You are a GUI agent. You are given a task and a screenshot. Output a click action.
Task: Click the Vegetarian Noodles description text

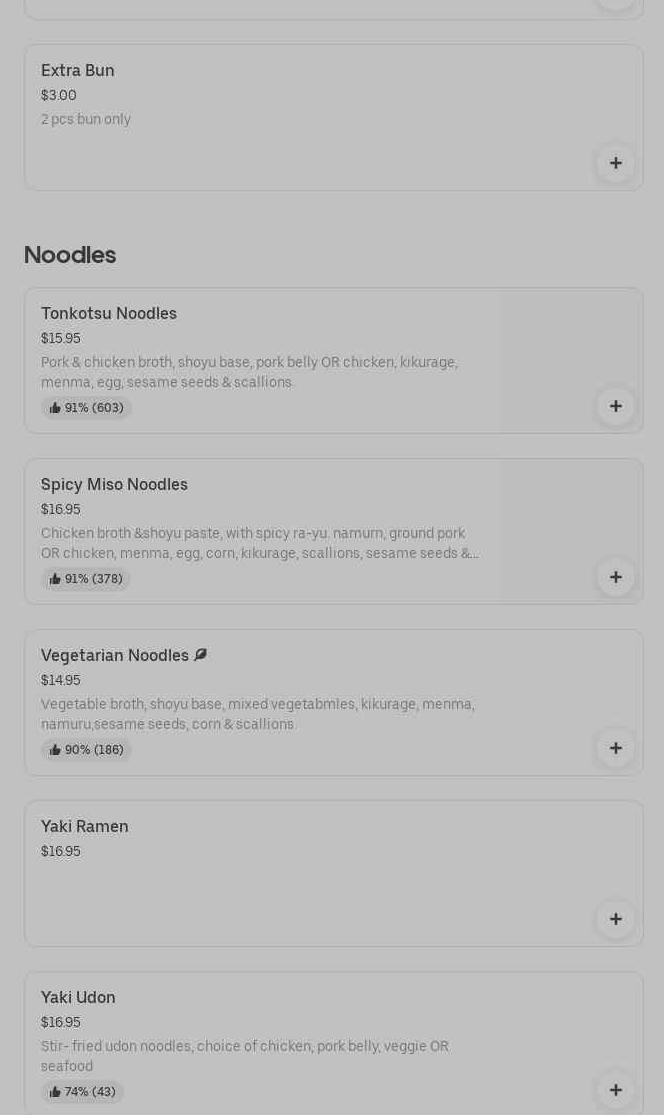(x=258, y=714)
